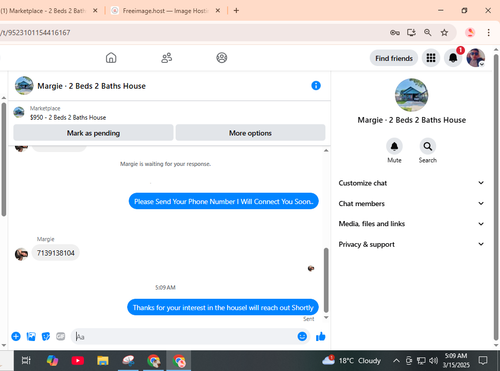Click the listing thumbnail in chat header

(x=24, y=86)
